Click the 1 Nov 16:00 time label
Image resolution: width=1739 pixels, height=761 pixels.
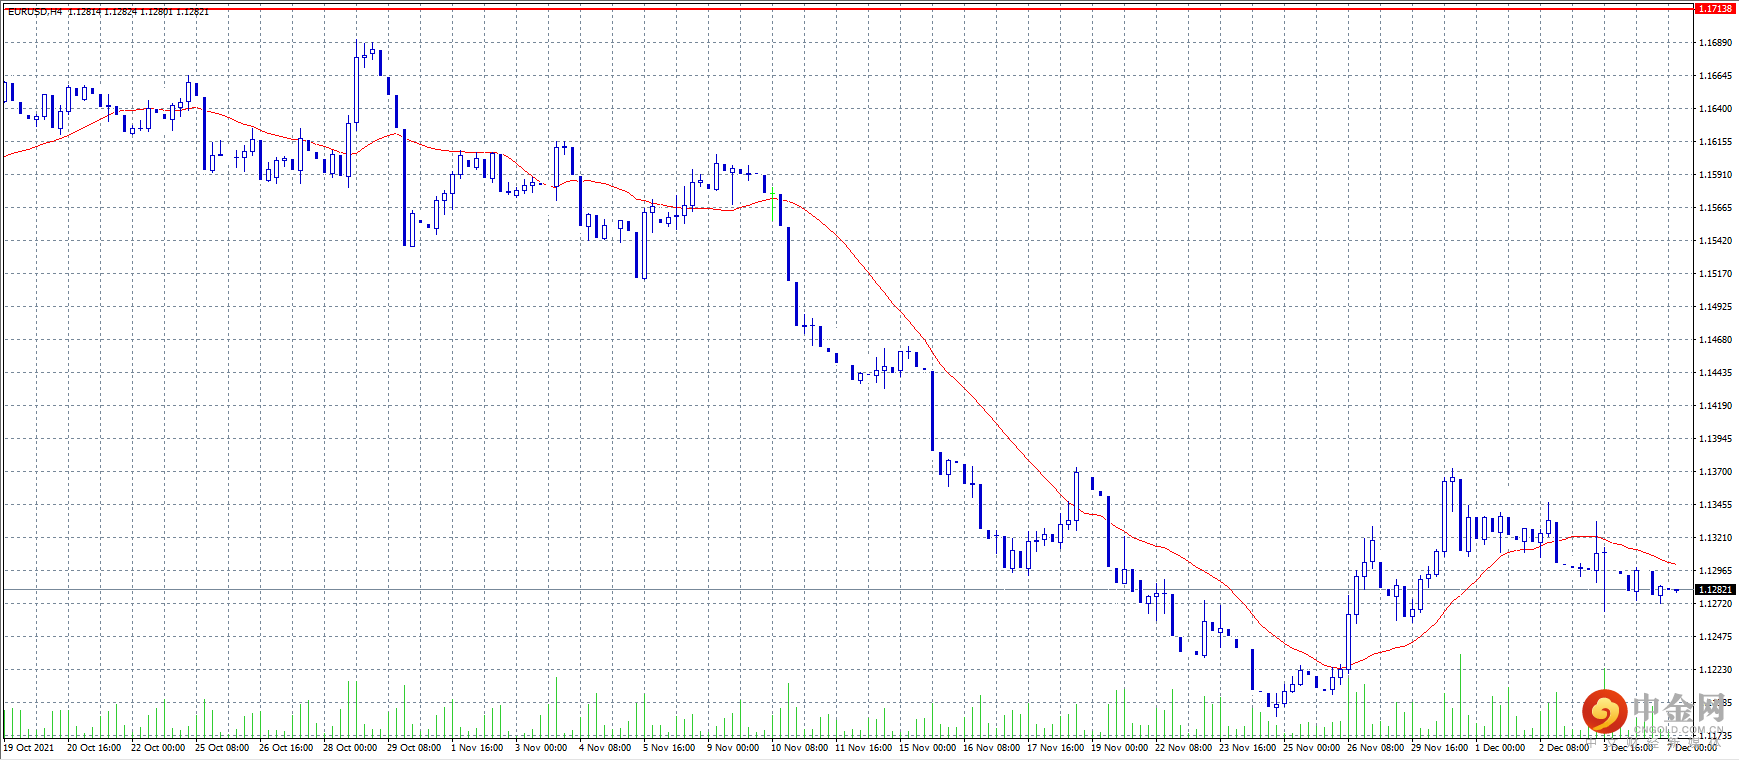[x=477, y=748]
